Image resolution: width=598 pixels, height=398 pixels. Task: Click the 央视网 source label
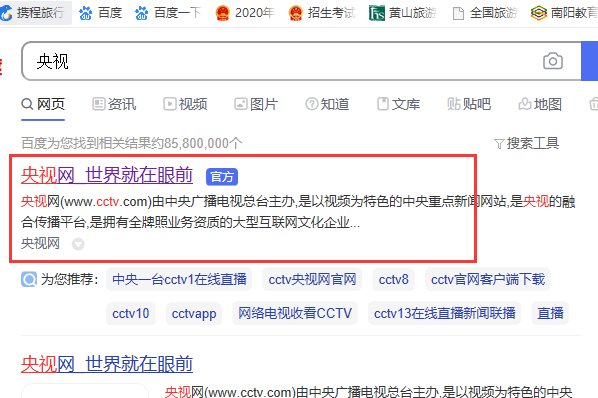(40, 243)
